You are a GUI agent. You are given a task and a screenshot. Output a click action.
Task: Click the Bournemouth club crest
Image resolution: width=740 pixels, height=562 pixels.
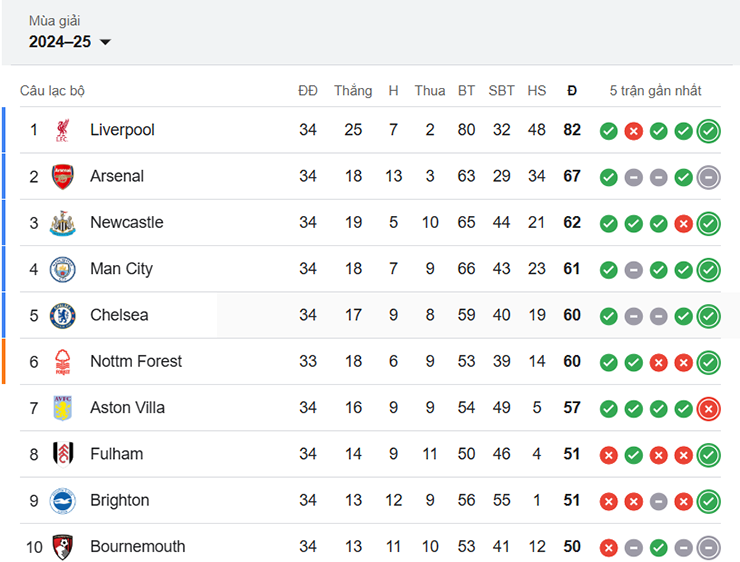click(x=63, y=547)
